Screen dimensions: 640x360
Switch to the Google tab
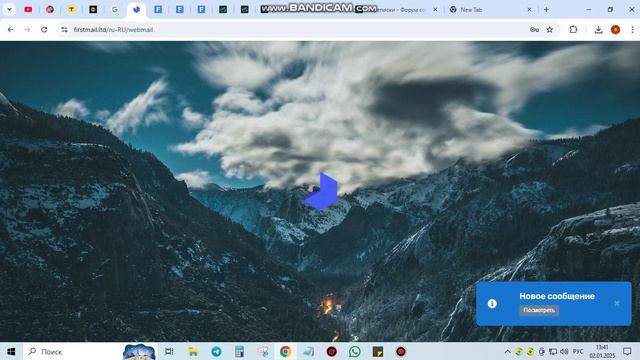[x=115, y=9]
